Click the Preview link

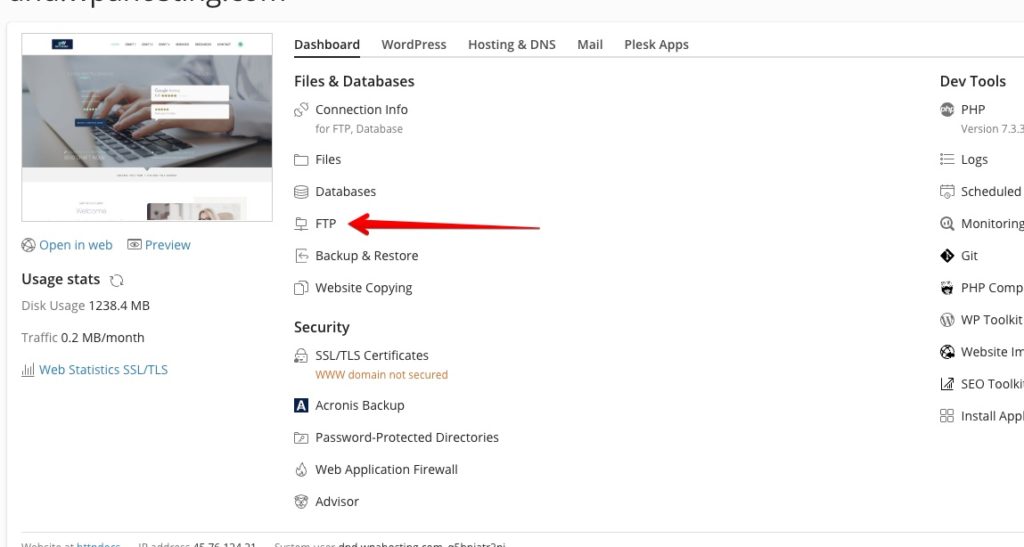click(x=168, y=245)
